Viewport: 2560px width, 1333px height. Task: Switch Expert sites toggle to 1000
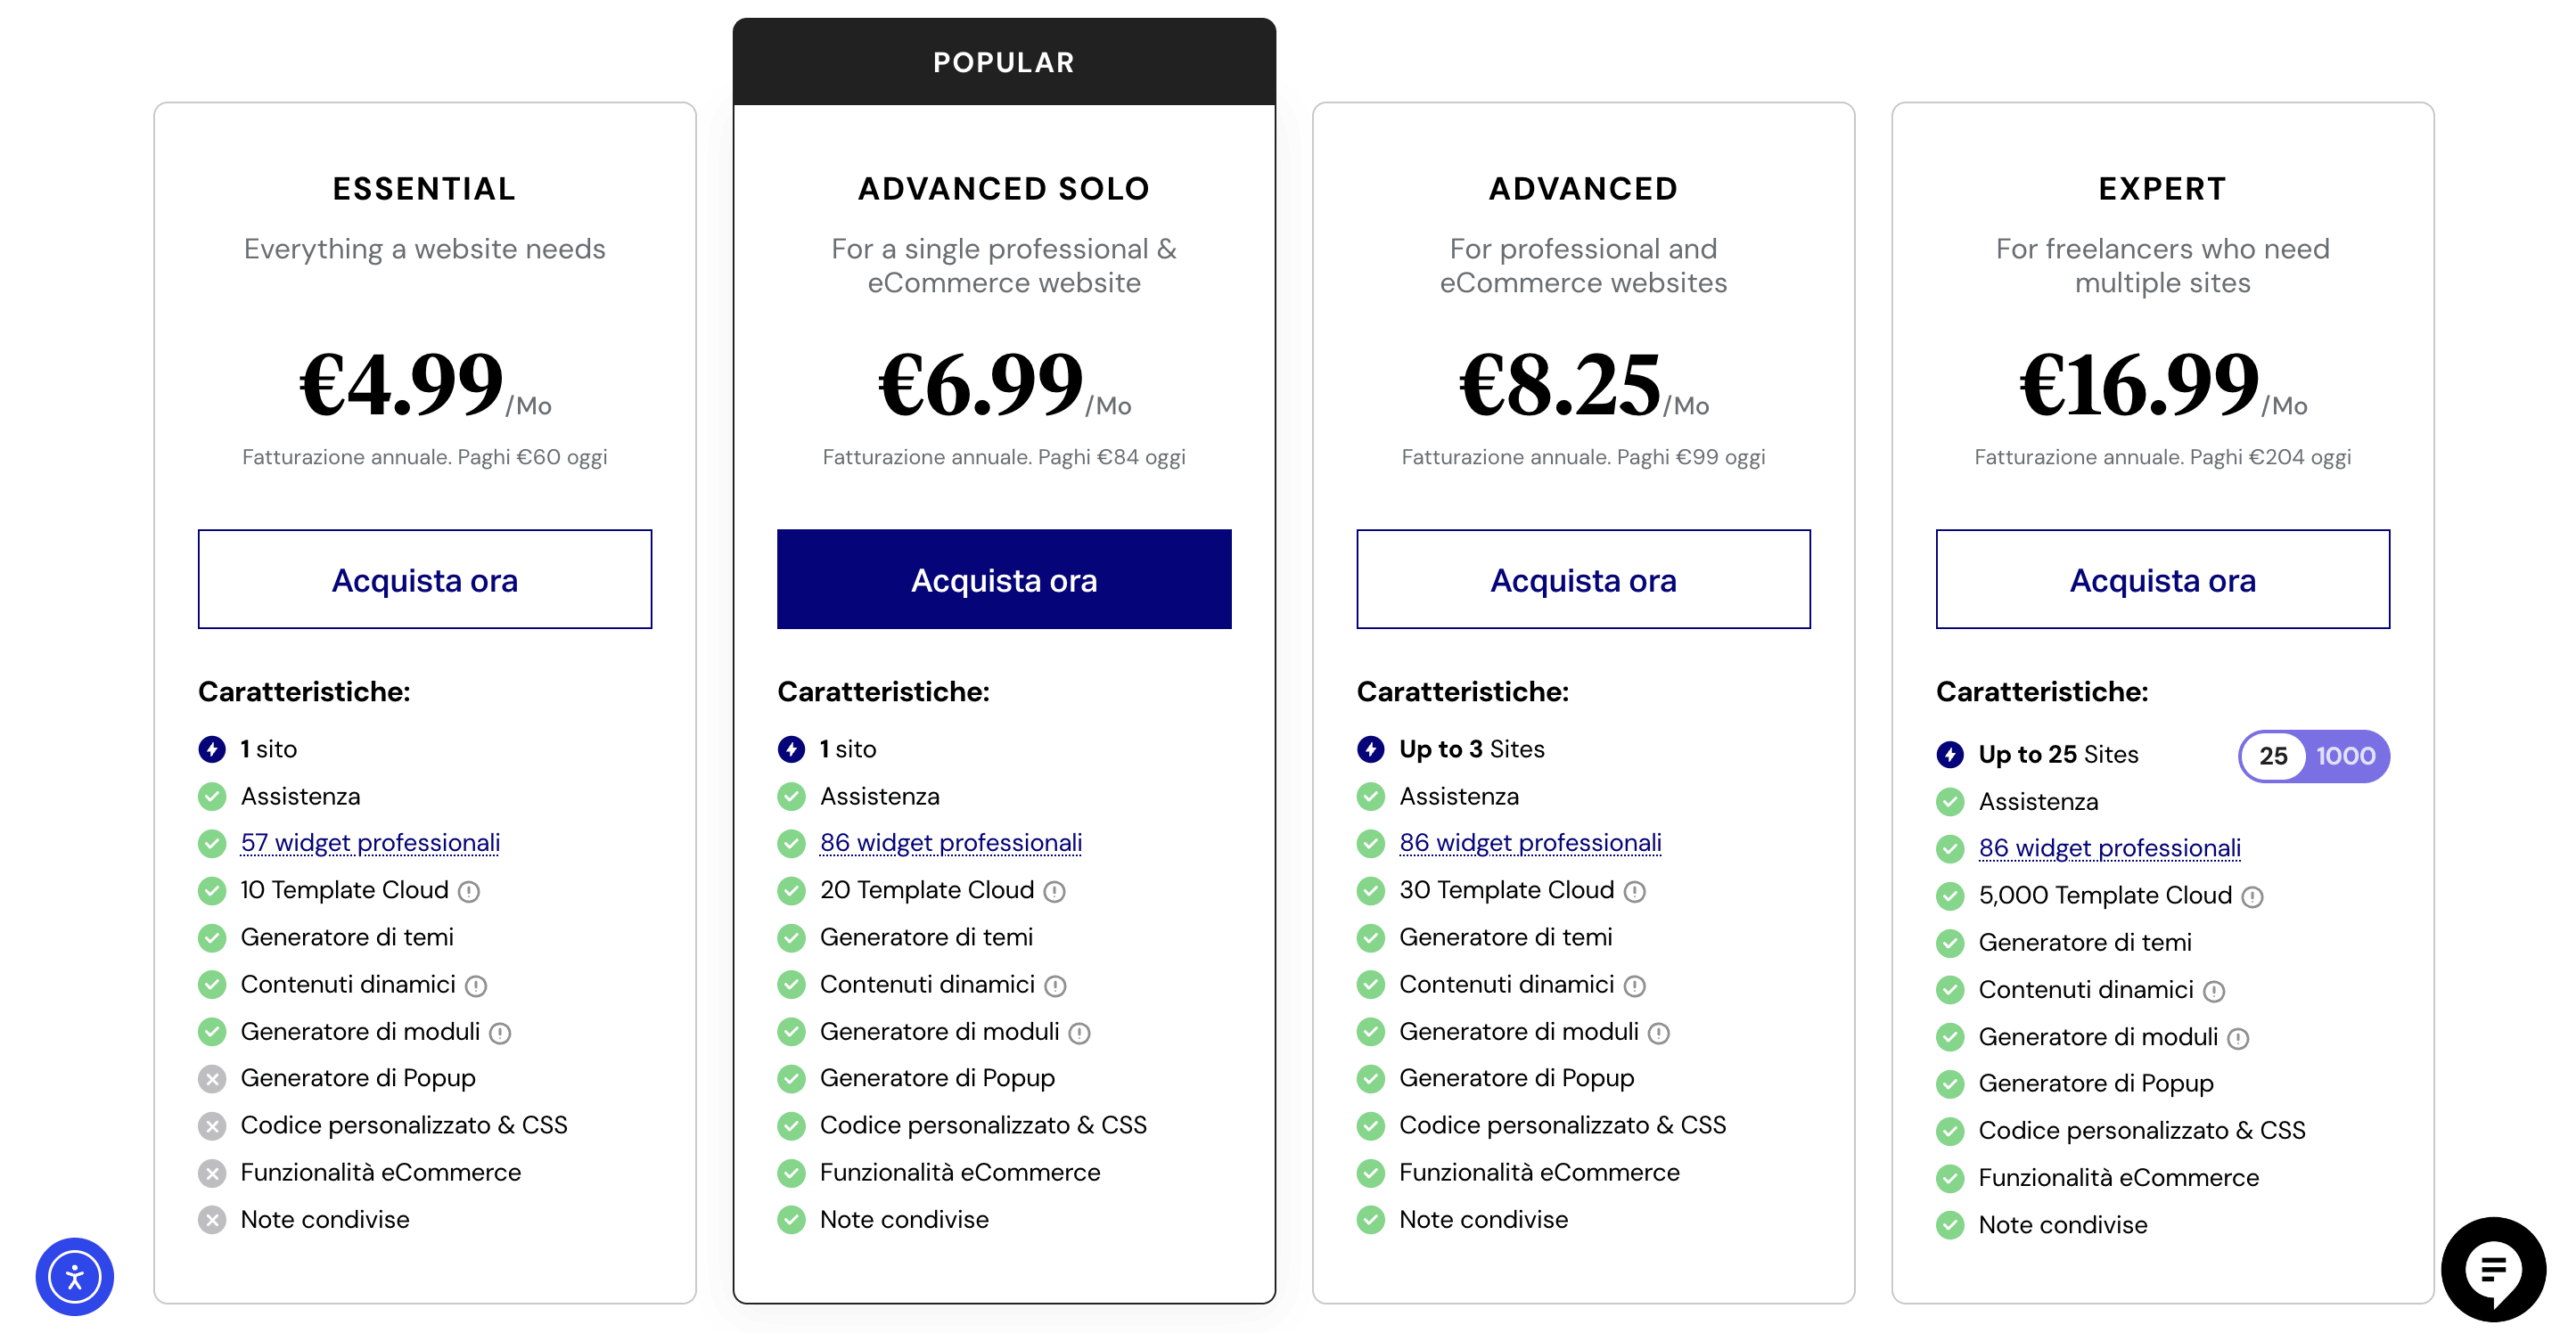point(2344,756)
